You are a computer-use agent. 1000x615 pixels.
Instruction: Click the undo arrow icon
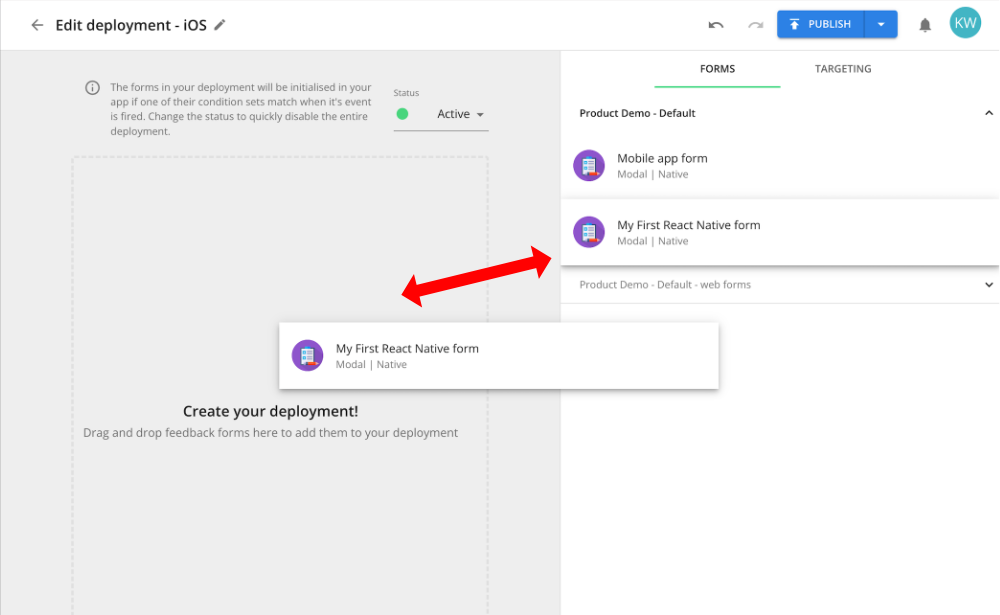coord(716,23)
